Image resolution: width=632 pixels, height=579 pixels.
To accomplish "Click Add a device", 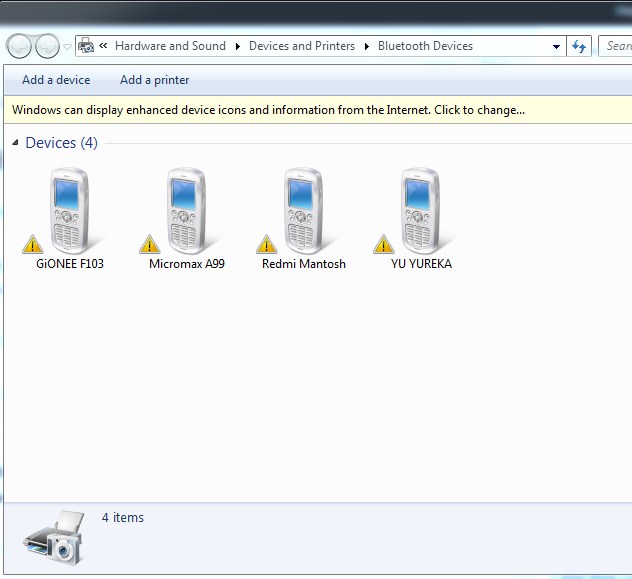I will pos(56,80).
